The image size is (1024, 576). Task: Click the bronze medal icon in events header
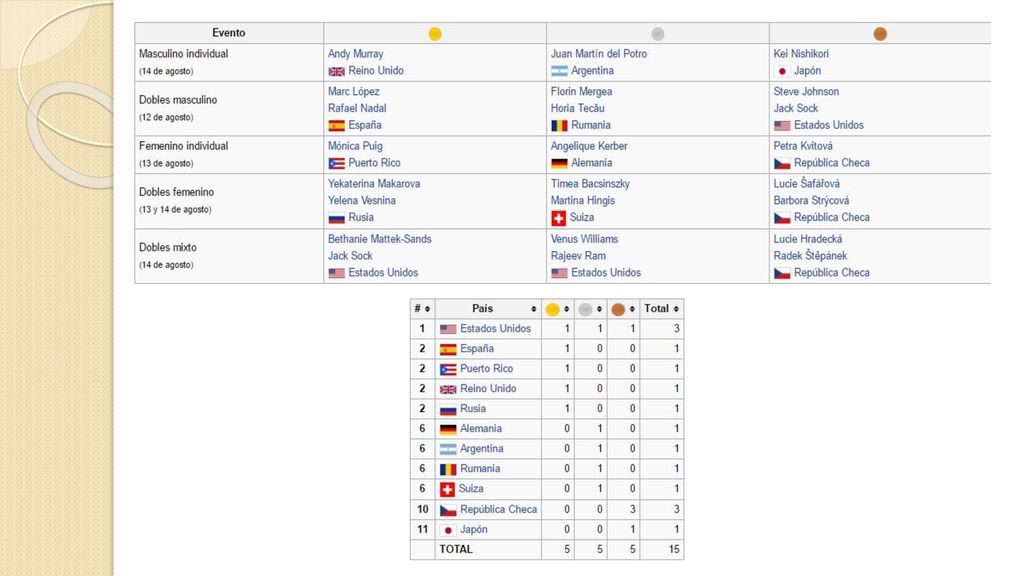880,34
